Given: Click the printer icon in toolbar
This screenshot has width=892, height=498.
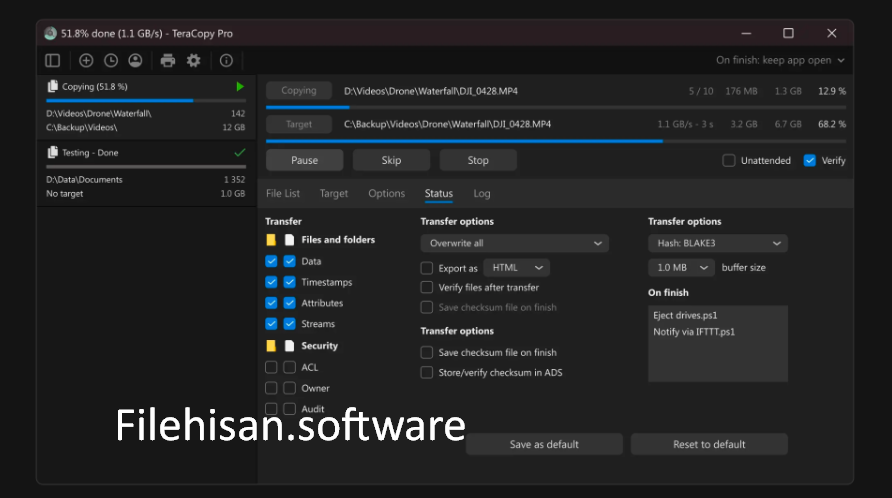Looking at the screenshot, I should tap(168, 61).
